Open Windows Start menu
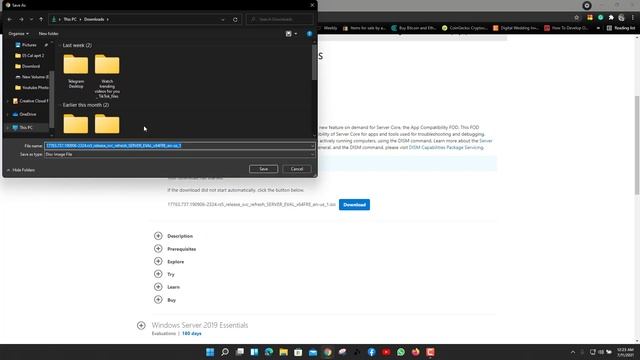640x360 pixels. pos(210,352)
